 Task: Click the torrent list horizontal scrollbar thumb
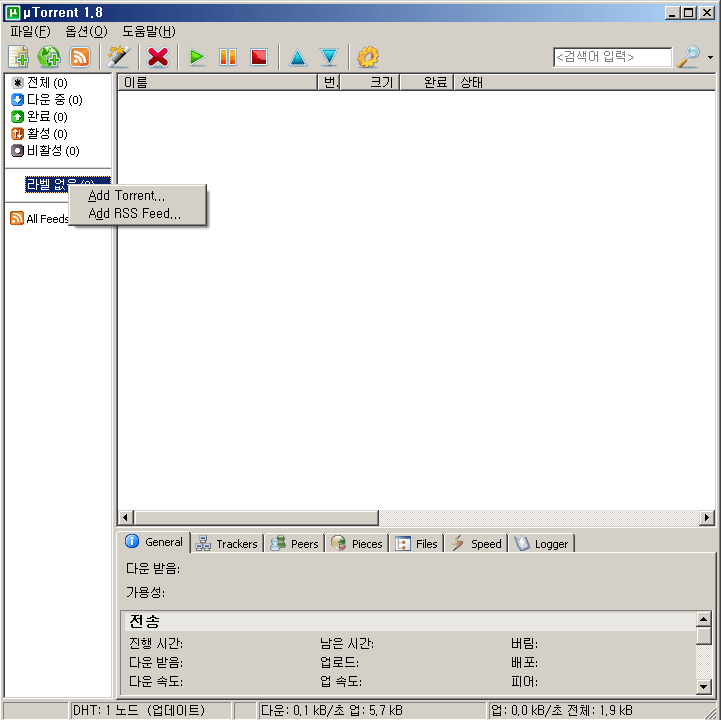pos(256,518)
